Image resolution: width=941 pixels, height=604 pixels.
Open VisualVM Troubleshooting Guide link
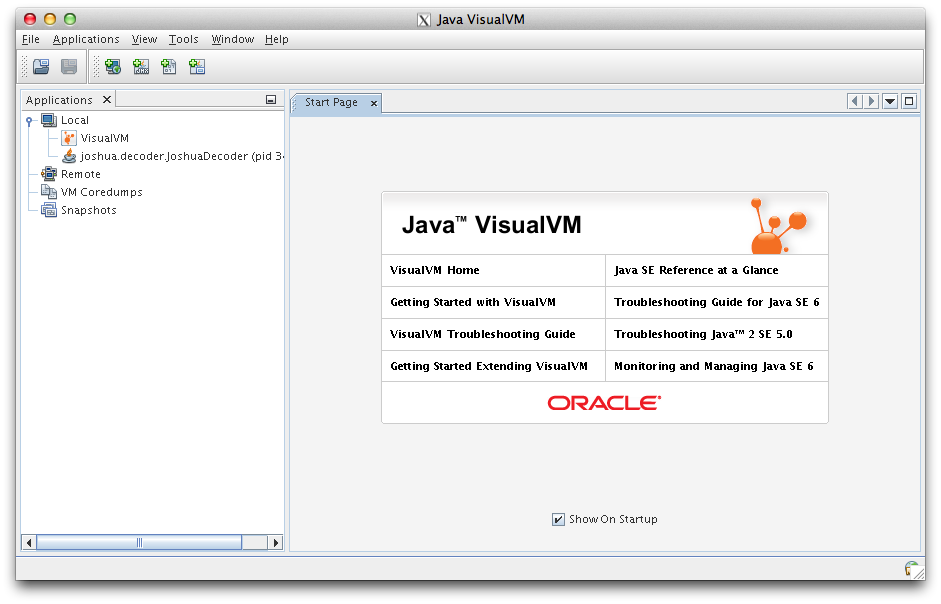pyautogui.click(x=483, y=334)
